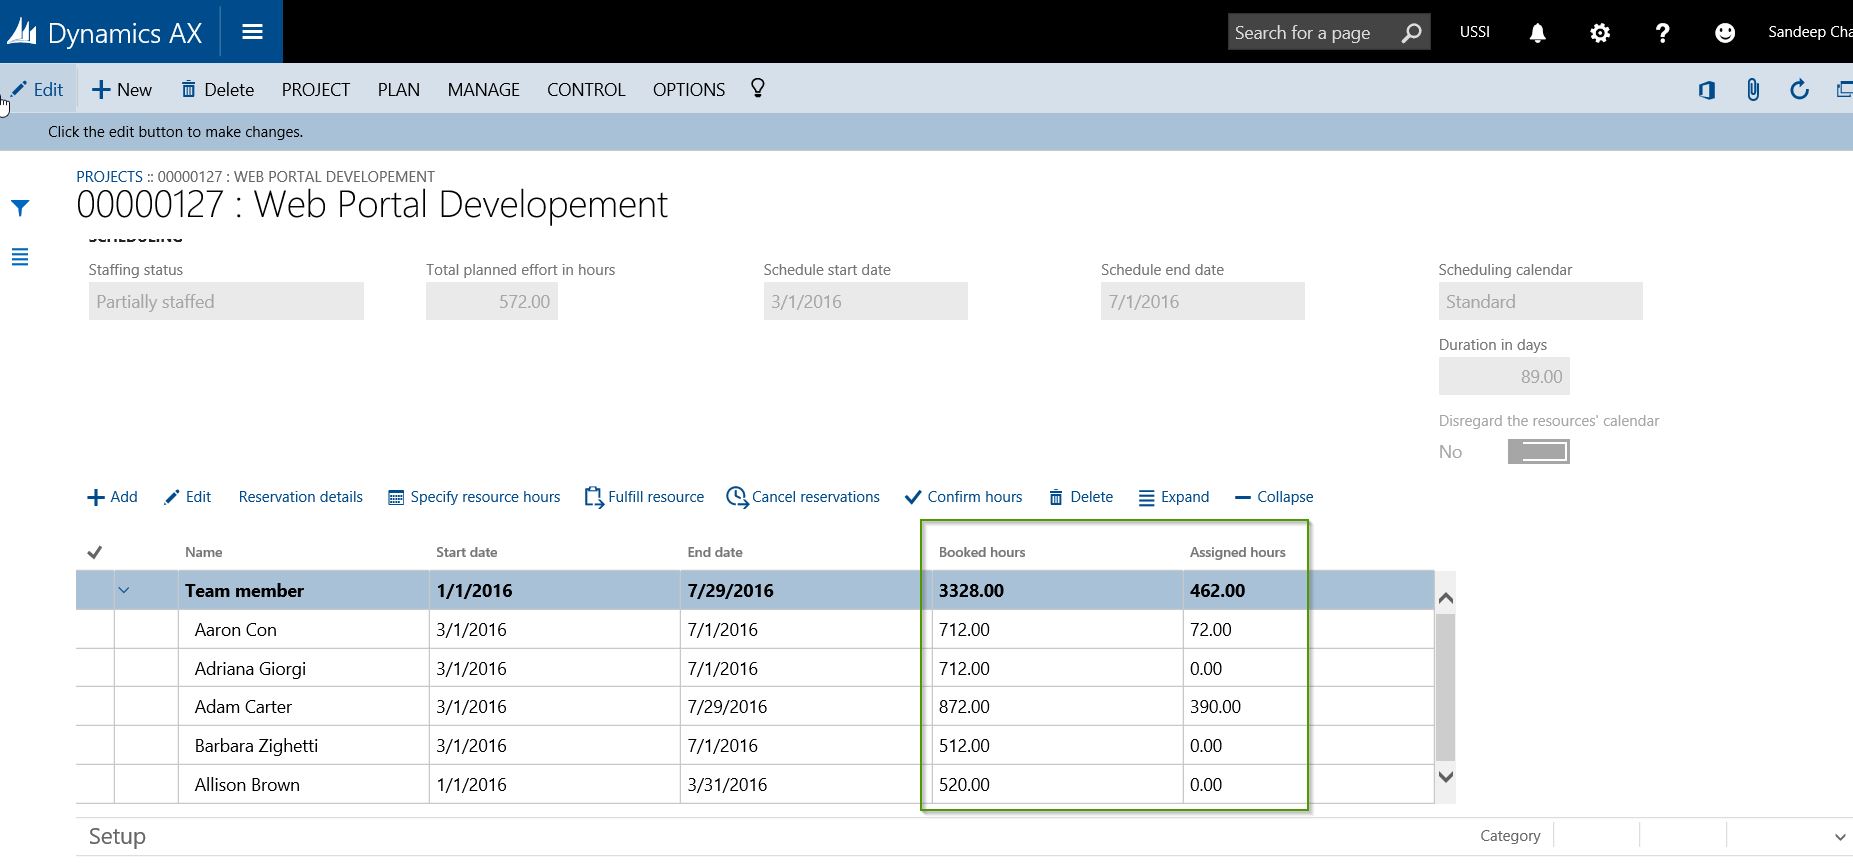Image resolution: width=1853 pixels, height=865 pixels.
Task: Click the smiley feedback icon
Action: point(1724,33)
